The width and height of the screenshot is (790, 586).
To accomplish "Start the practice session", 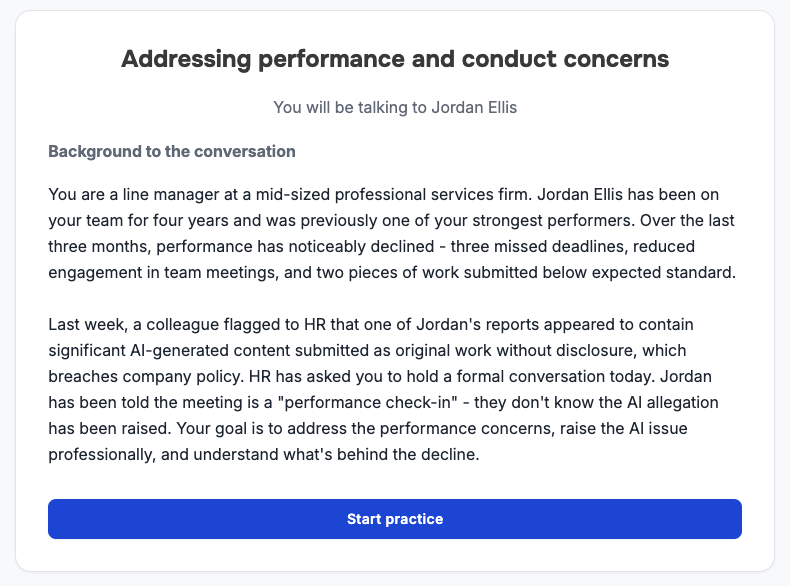I will click(394, 519).
